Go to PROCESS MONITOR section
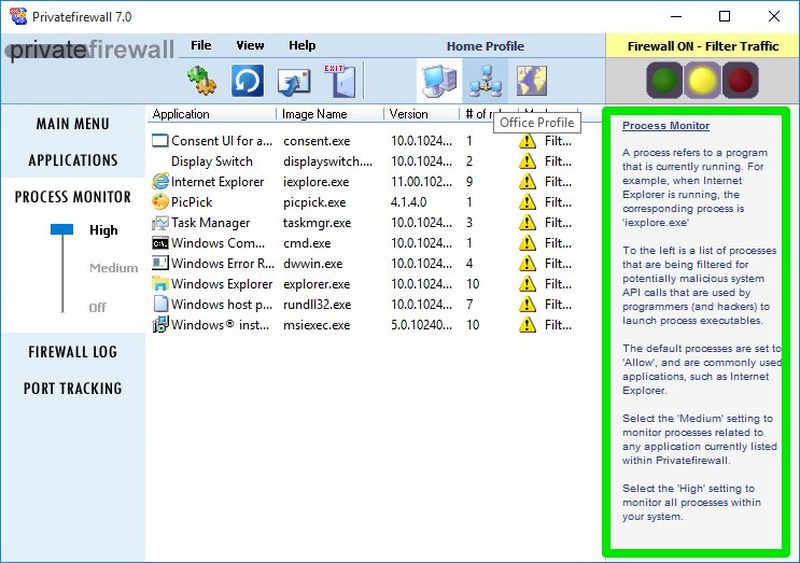The width and height of the screenshot is (800, 563). click(73, 197)
